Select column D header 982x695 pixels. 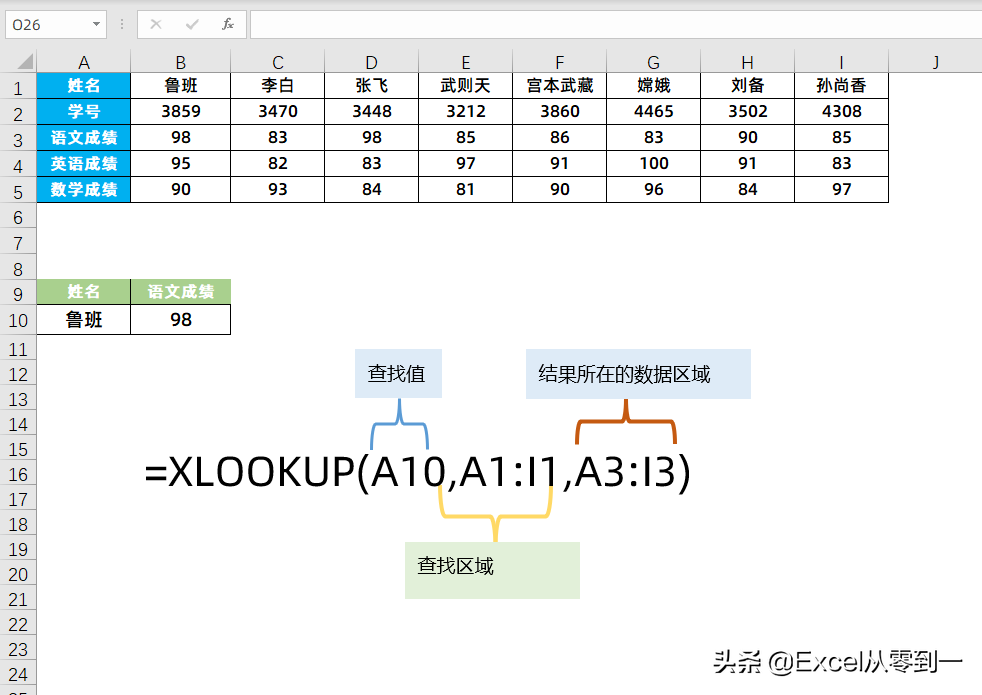tap(371, 62)
